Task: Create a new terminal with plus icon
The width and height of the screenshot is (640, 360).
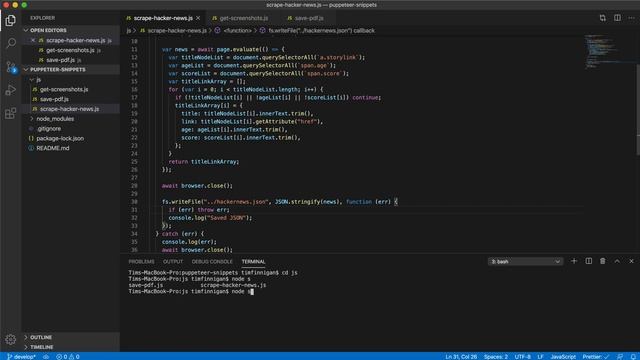Action: (574, 261)
